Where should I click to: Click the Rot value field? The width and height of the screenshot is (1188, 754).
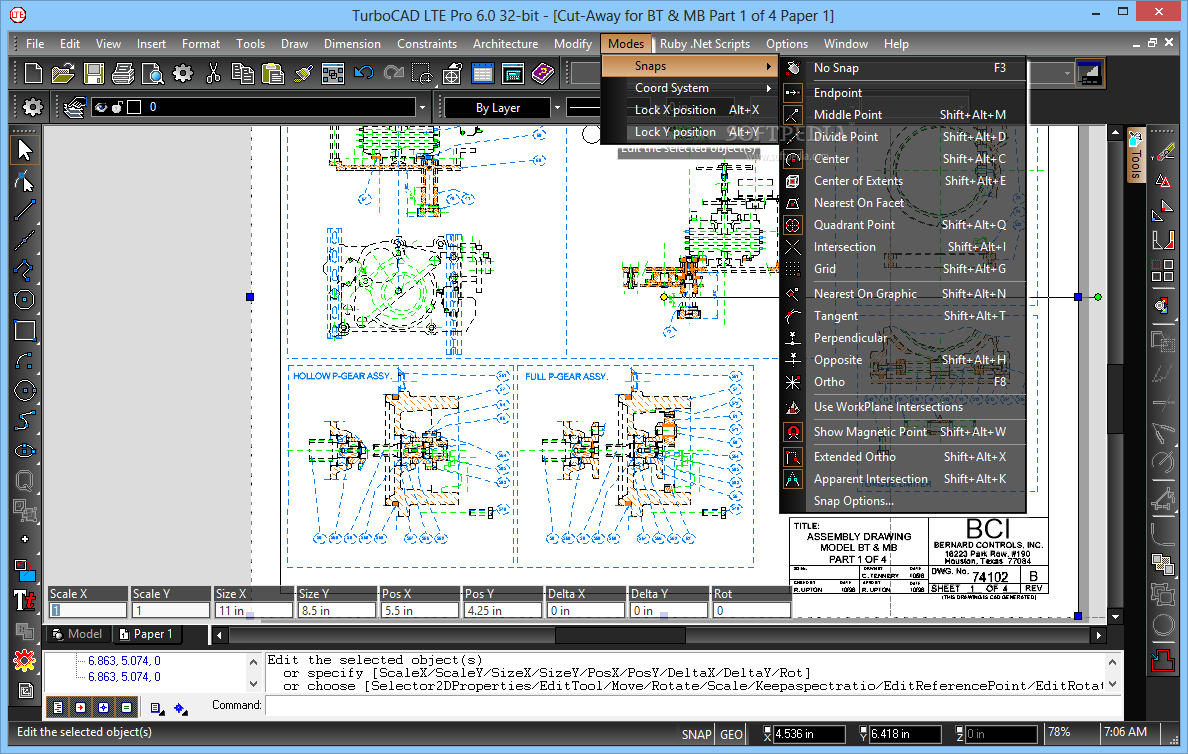(x=752, y=610)
